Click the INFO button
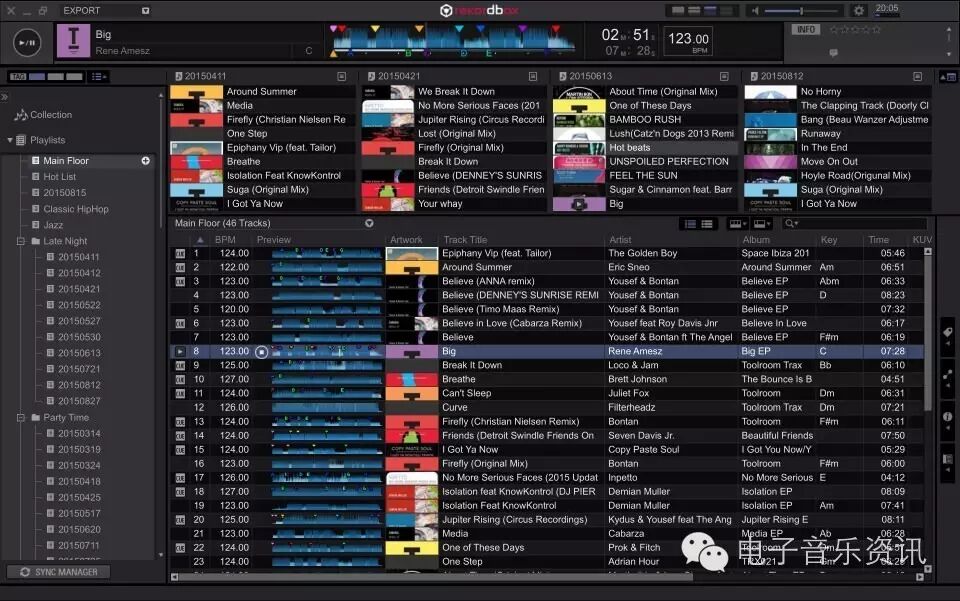The width and height of the screenshot is (960, 601). pyautogui.click(x=806, y=29)
